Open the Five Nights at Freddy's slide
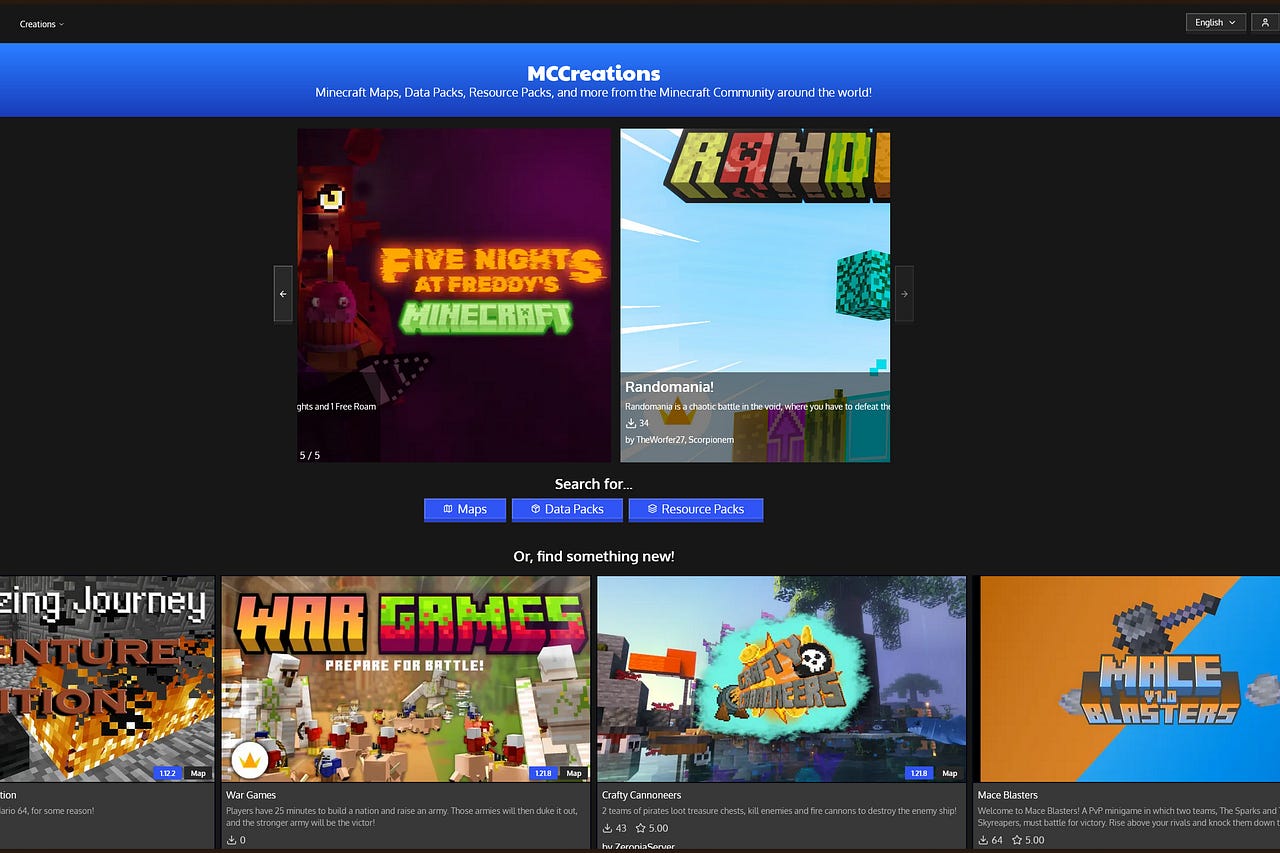 [x=454, y=295]
